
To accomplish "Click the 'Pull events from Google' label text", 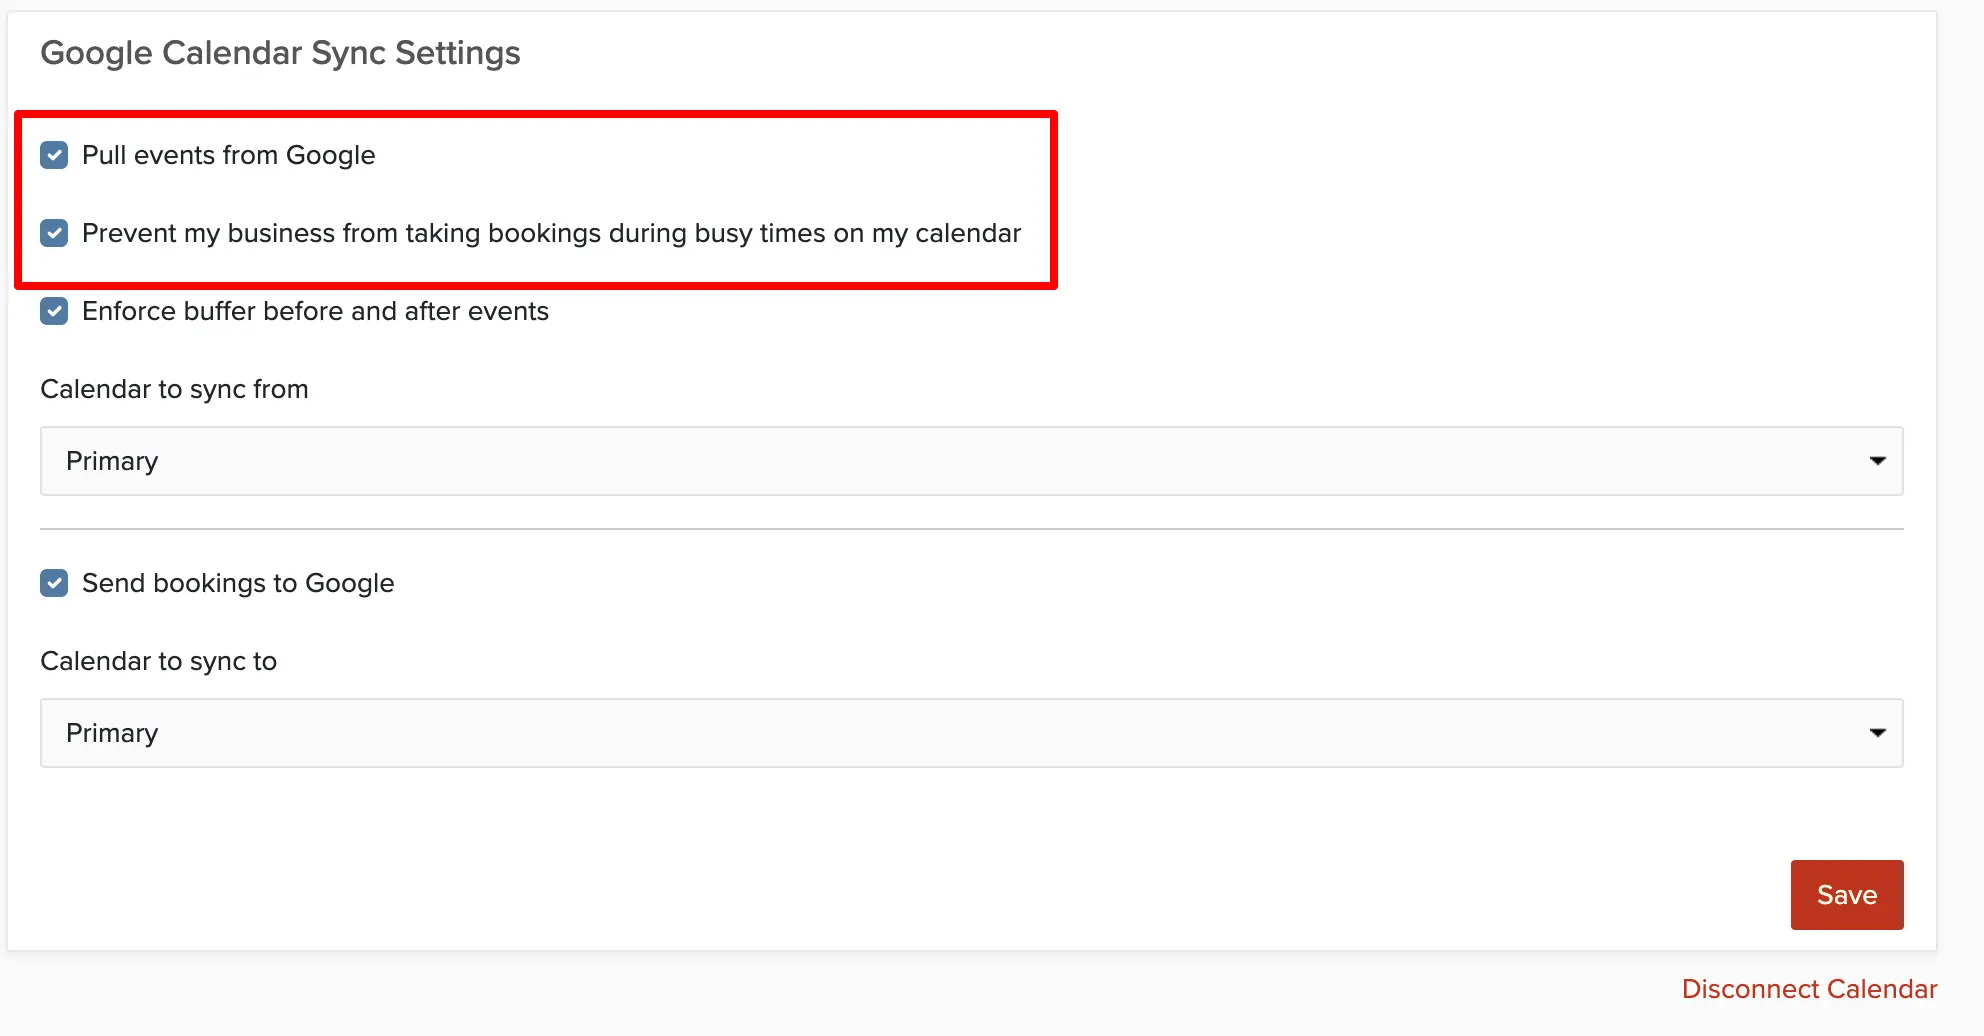I will (228, 155).
